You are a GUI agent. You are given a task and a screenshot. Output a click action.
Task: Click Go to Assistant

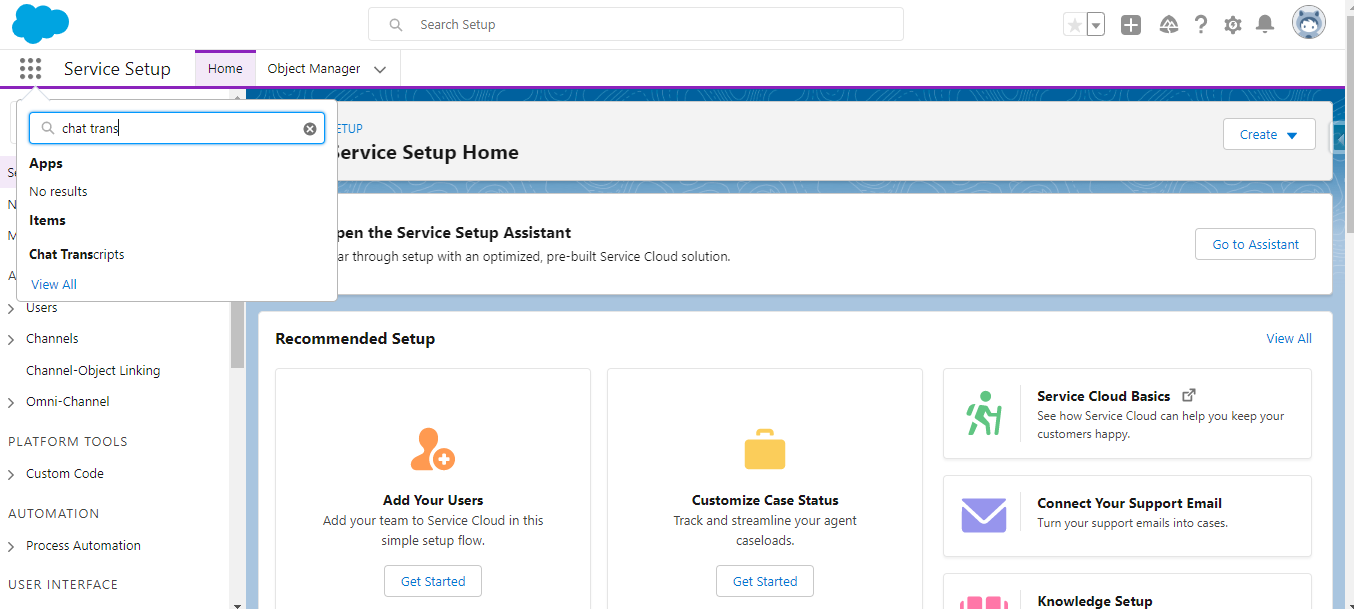tap(1255, 243)
